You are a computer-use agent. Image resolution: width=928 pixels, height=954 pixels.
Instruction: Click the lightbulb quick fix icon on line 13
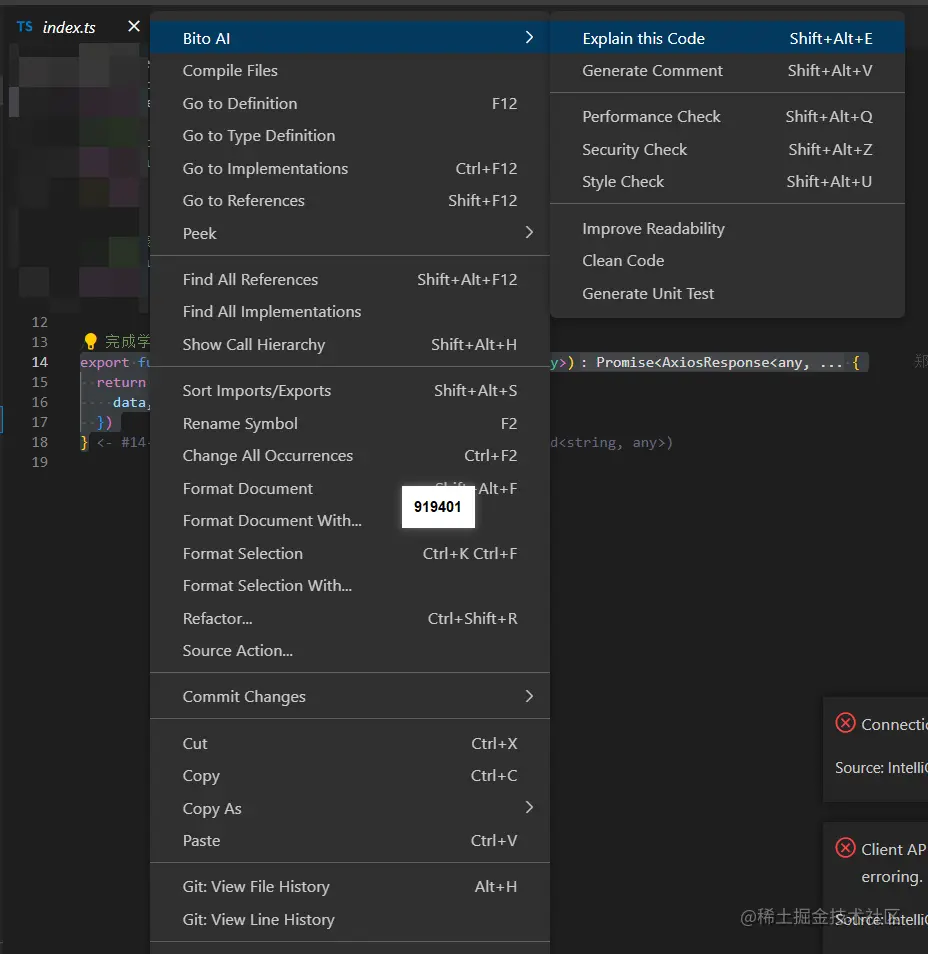(x=91, y=341)
